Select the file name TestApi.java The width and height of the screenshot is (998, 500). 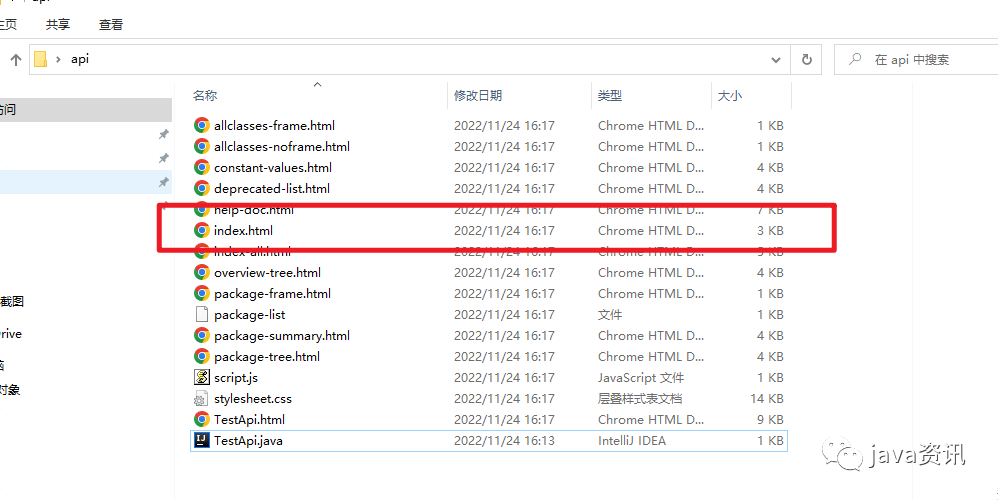(x=248, y=440)
